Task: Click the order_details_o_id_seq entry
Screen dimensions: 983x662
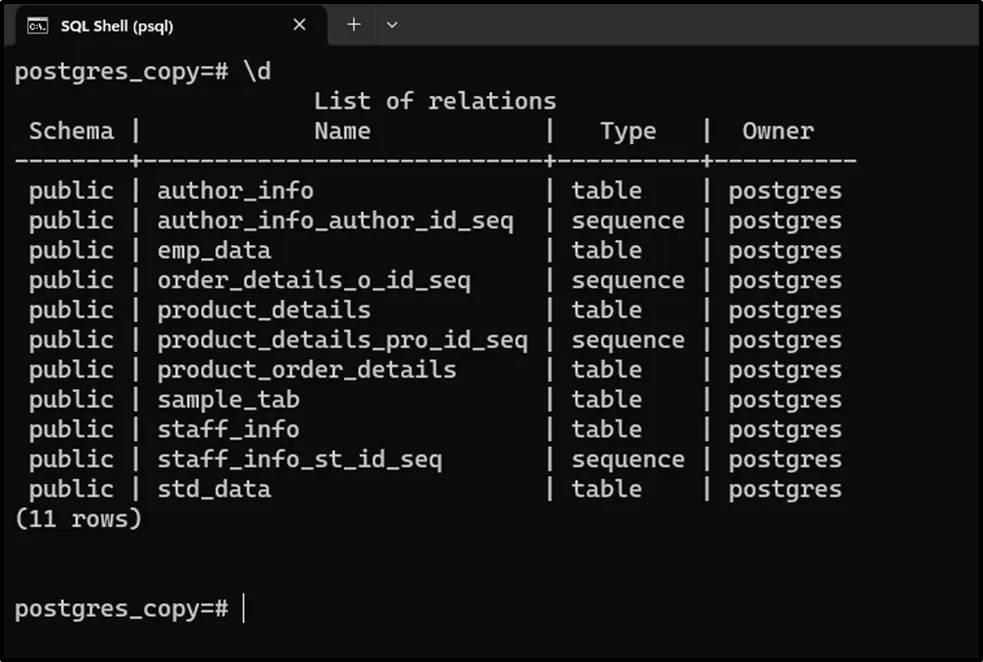Action: (x=313, y=281)
